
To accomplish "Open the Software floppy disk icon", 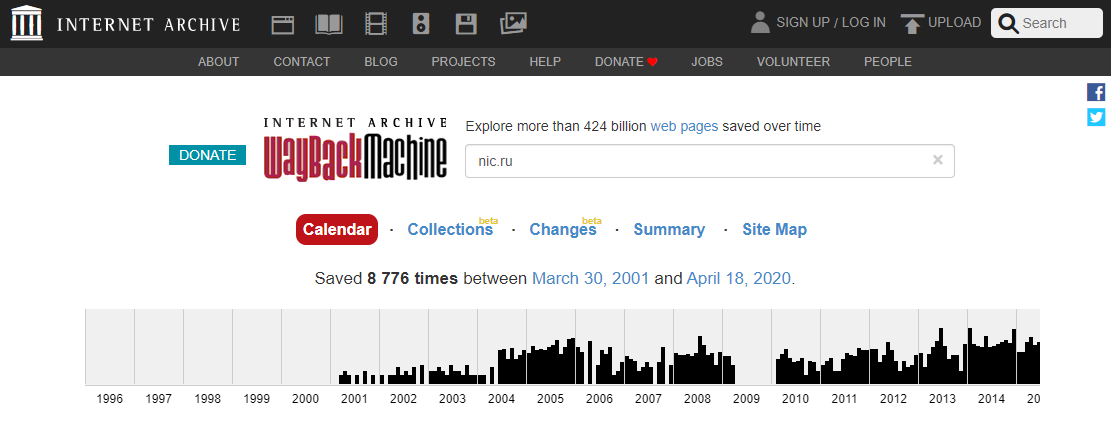I will tap(466, 24).
